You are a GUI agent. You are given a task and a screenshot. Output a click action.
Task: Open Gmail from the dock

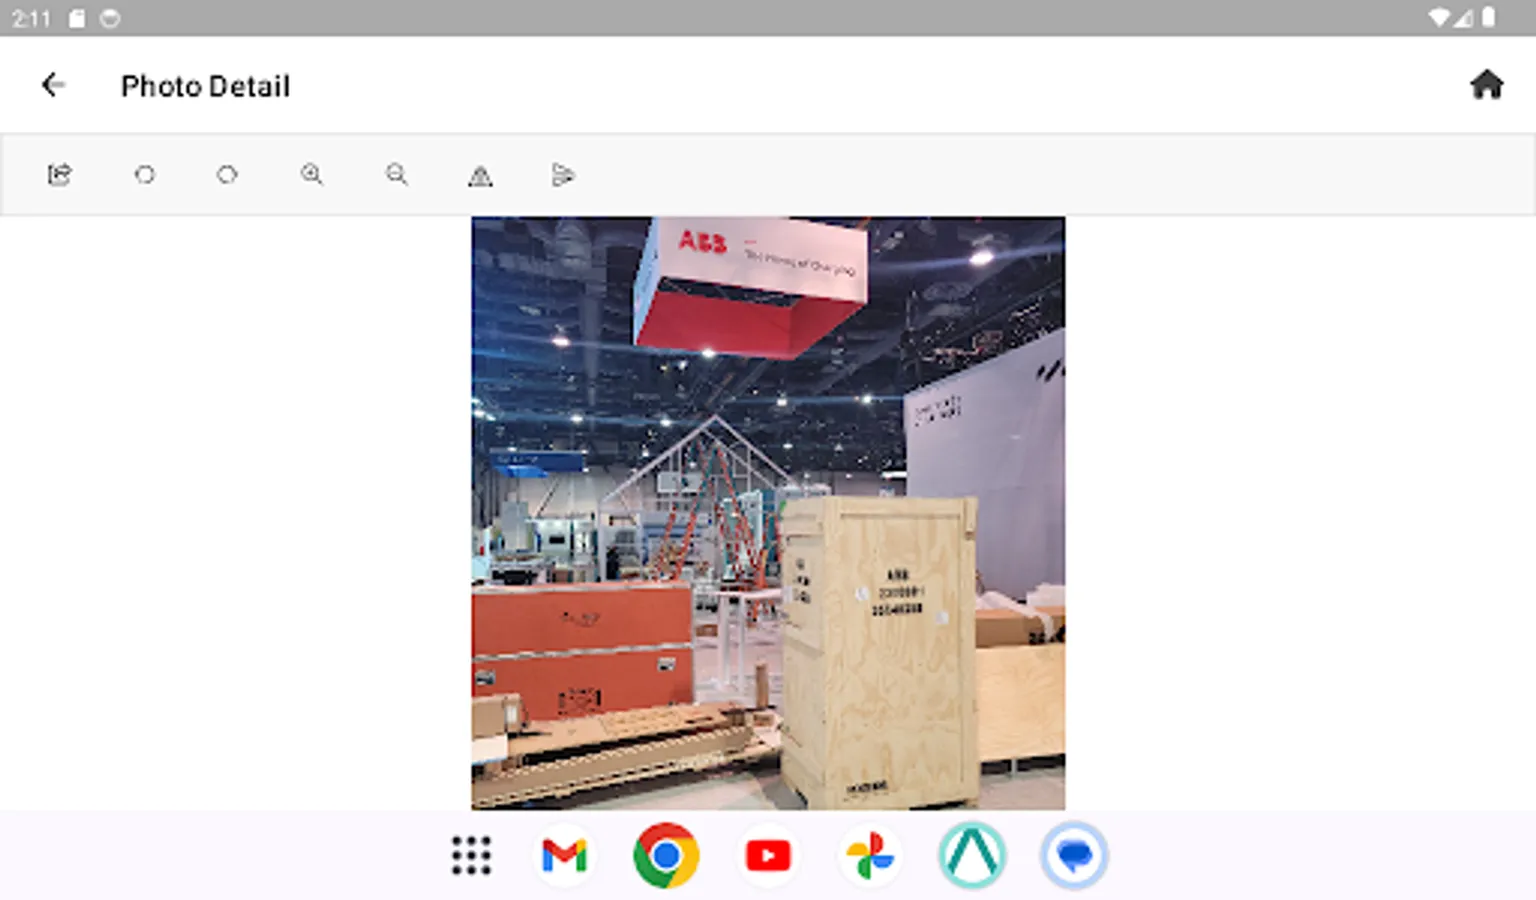(565, 854)
